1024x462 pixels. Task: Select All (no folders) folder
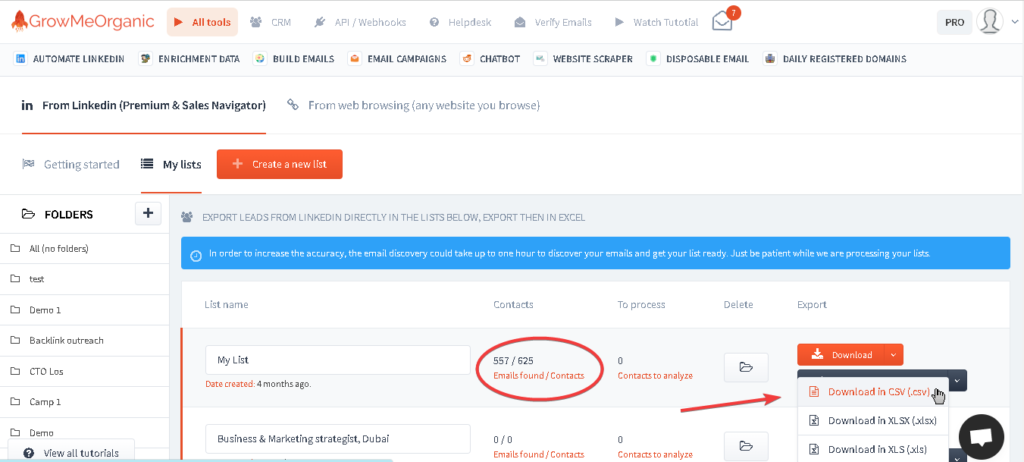[x=84, y=248]
